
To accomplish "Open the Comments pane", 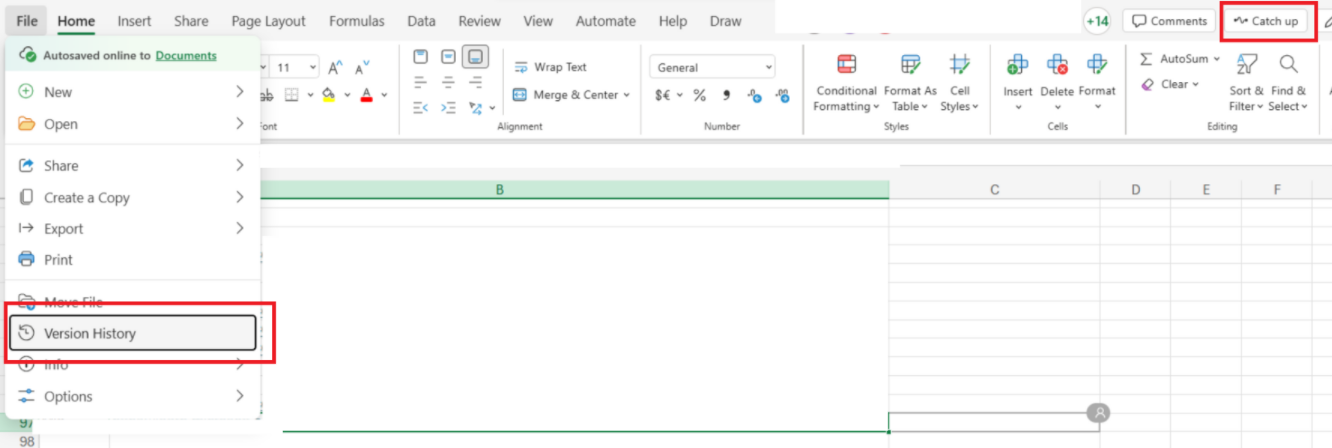I will tap(1169, 21).
